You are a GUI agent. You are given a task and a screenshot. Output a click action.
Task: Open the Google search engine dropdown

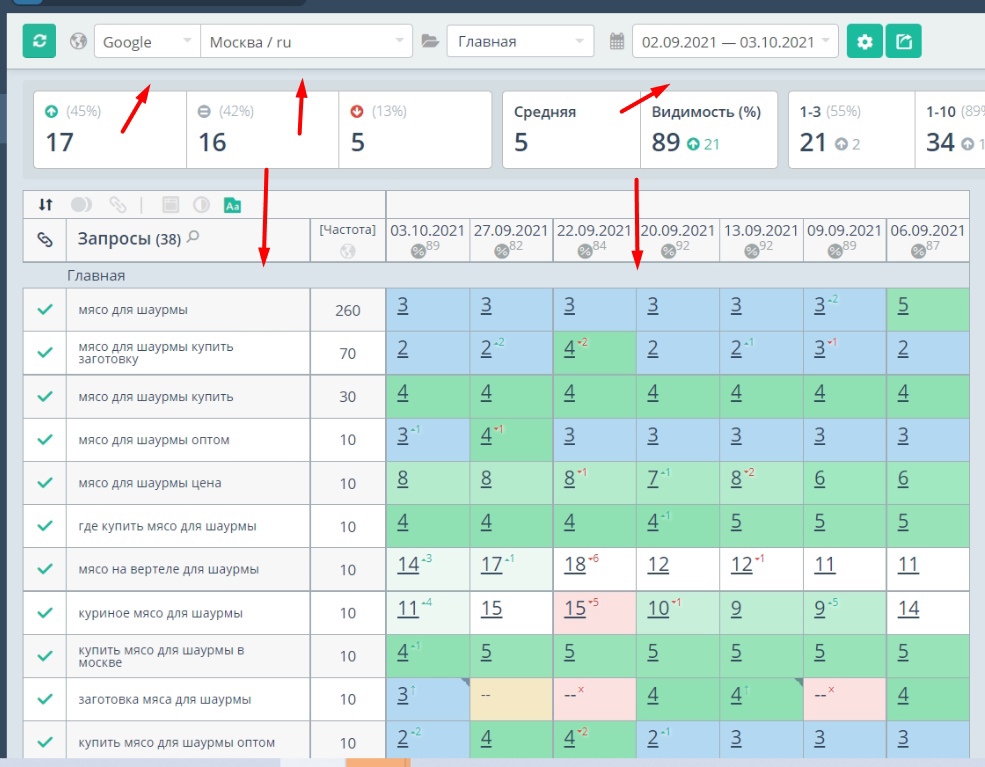click(147, 41)
